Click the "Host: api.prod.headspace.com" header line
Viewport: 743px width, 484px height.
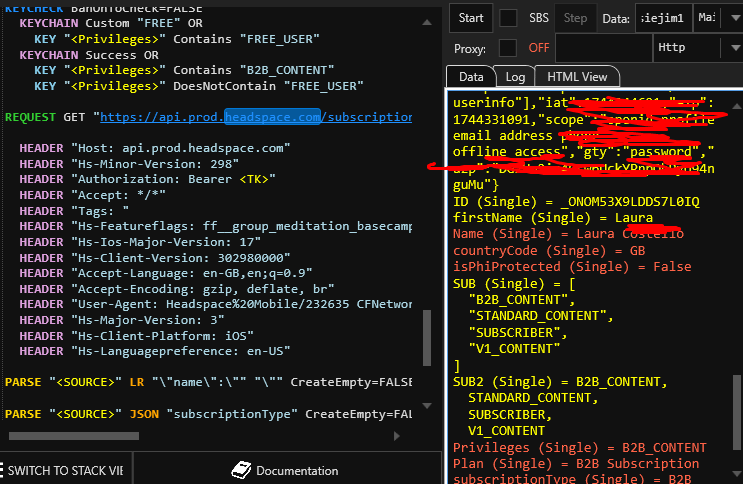click(154, 148)
